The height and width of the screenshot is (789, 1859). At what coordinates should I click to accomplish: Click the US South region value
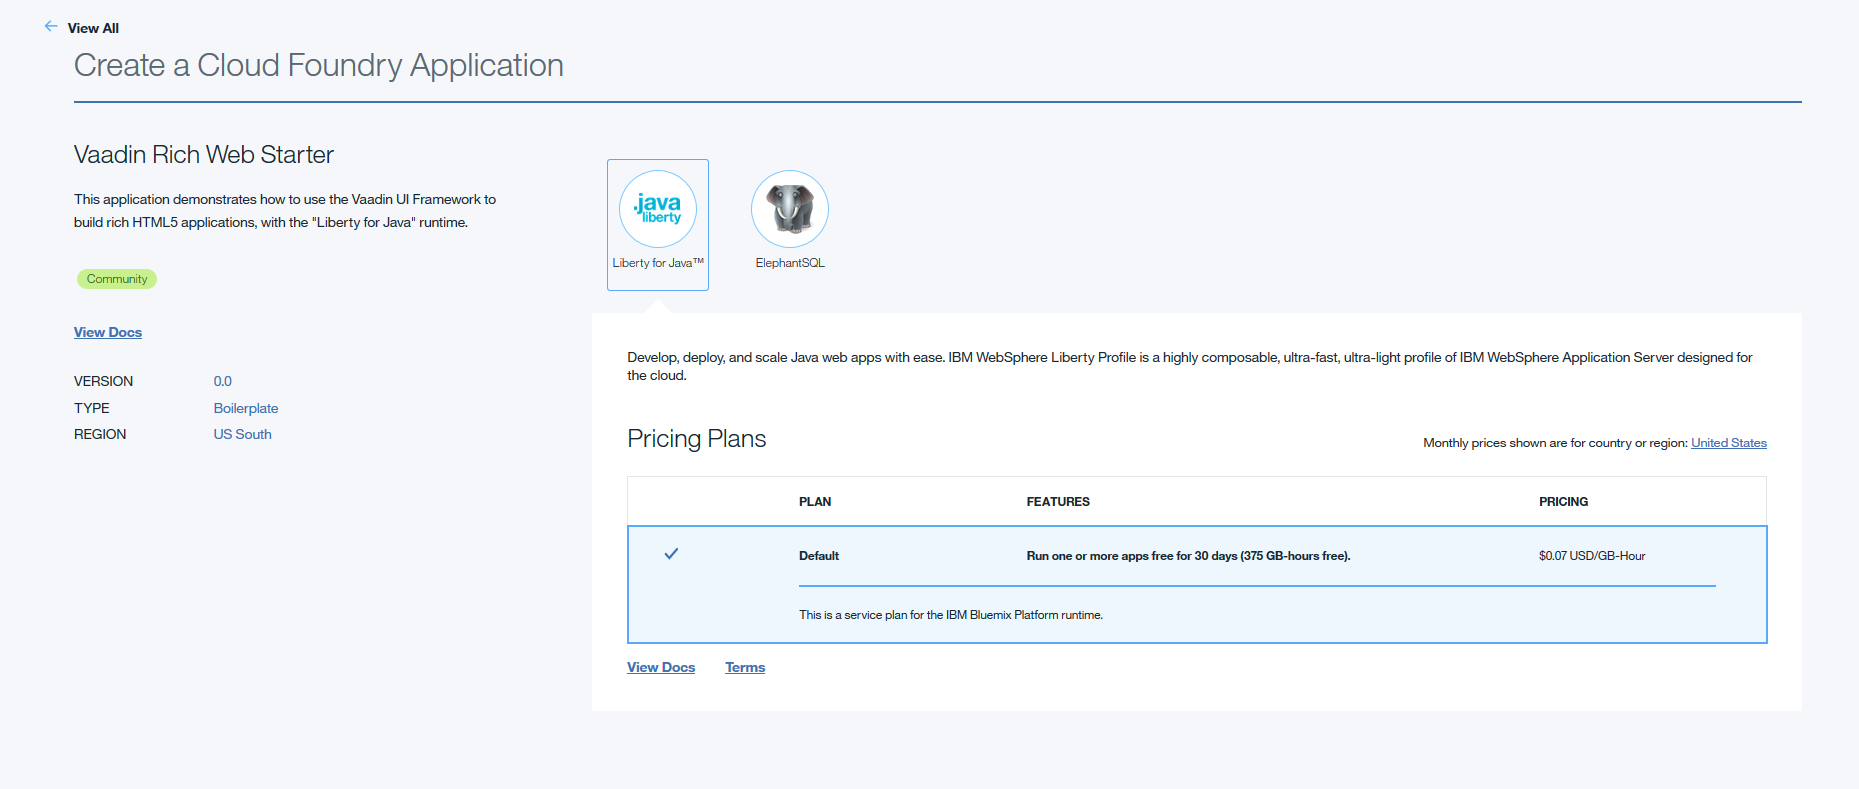(x=242, y=434)
